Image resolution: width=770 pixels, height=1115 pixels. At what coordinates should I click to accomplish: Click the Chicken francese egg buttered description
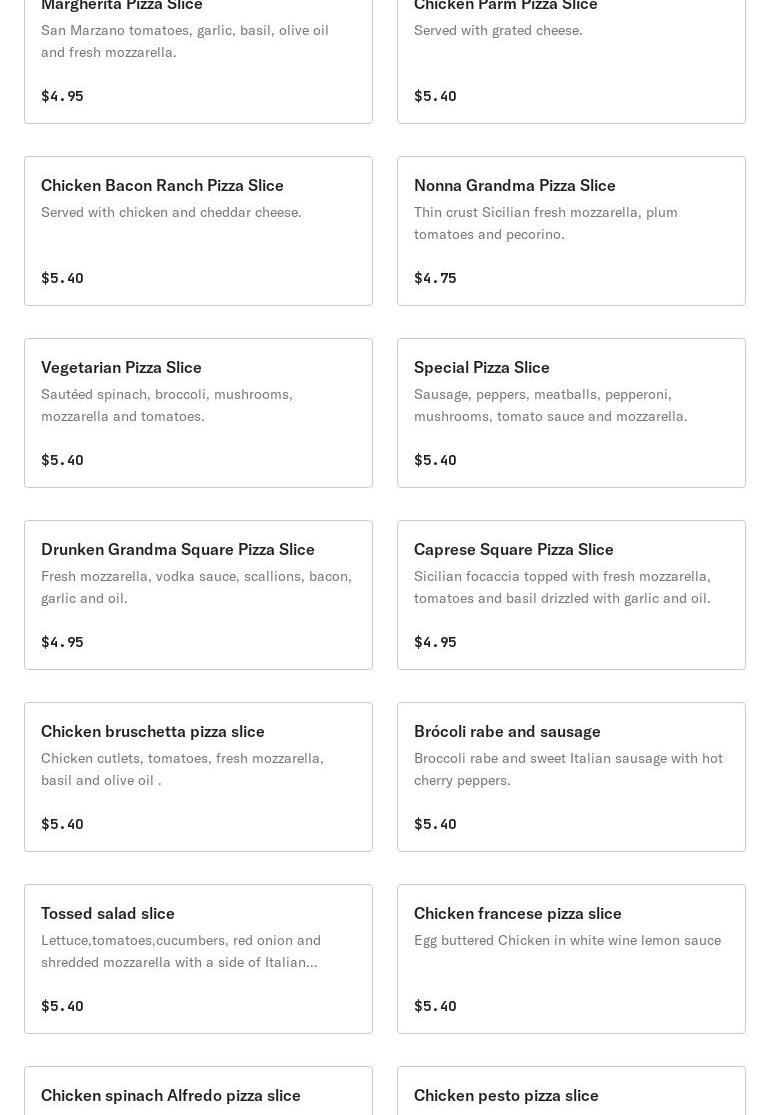tap(567, 940)
